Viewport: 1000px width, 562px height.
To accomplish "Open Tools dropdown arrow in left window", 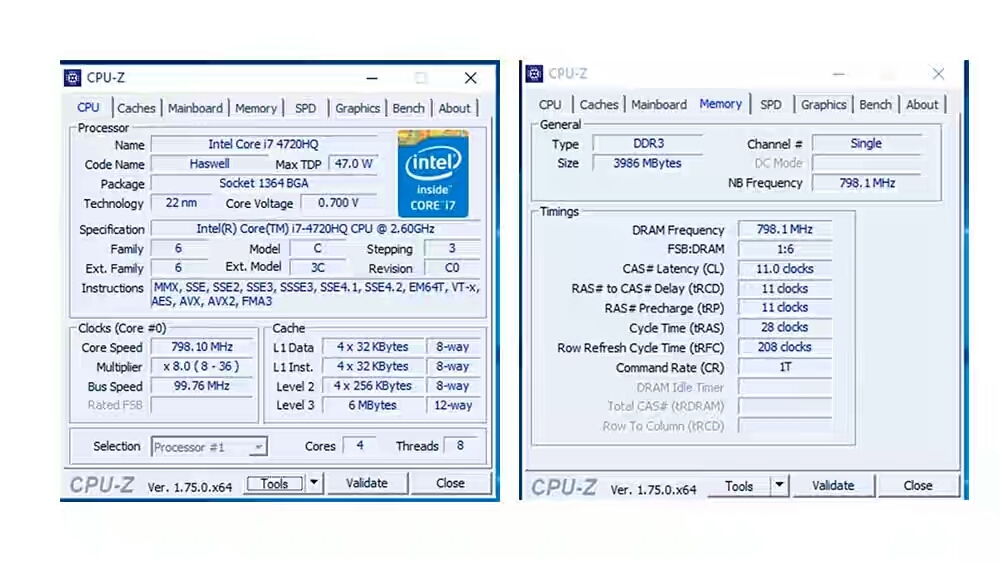I will [x=314, y=483].
